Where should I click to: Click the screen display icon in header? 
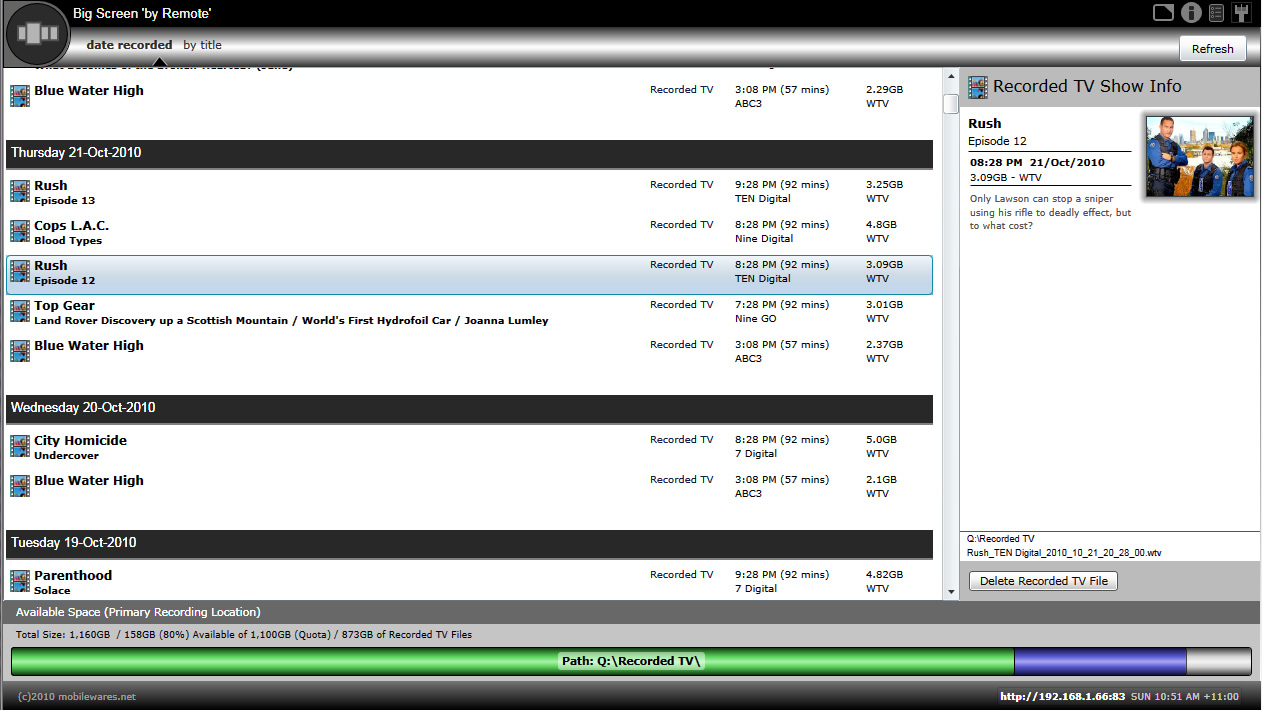(x=1163, y=12)
